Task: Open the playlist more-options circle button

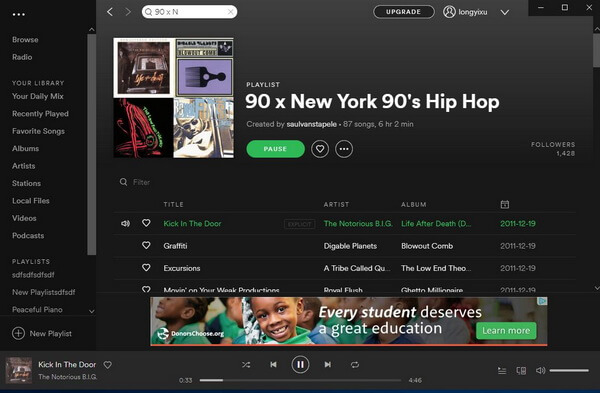Action: click(x=344, y=149)
